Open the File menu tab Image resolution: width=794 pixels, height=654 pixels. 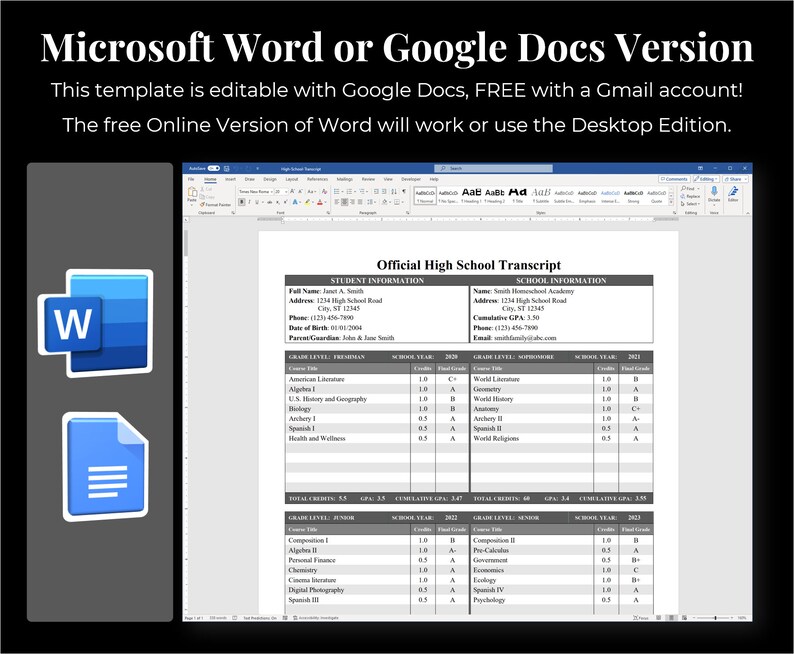coord(191,179)
